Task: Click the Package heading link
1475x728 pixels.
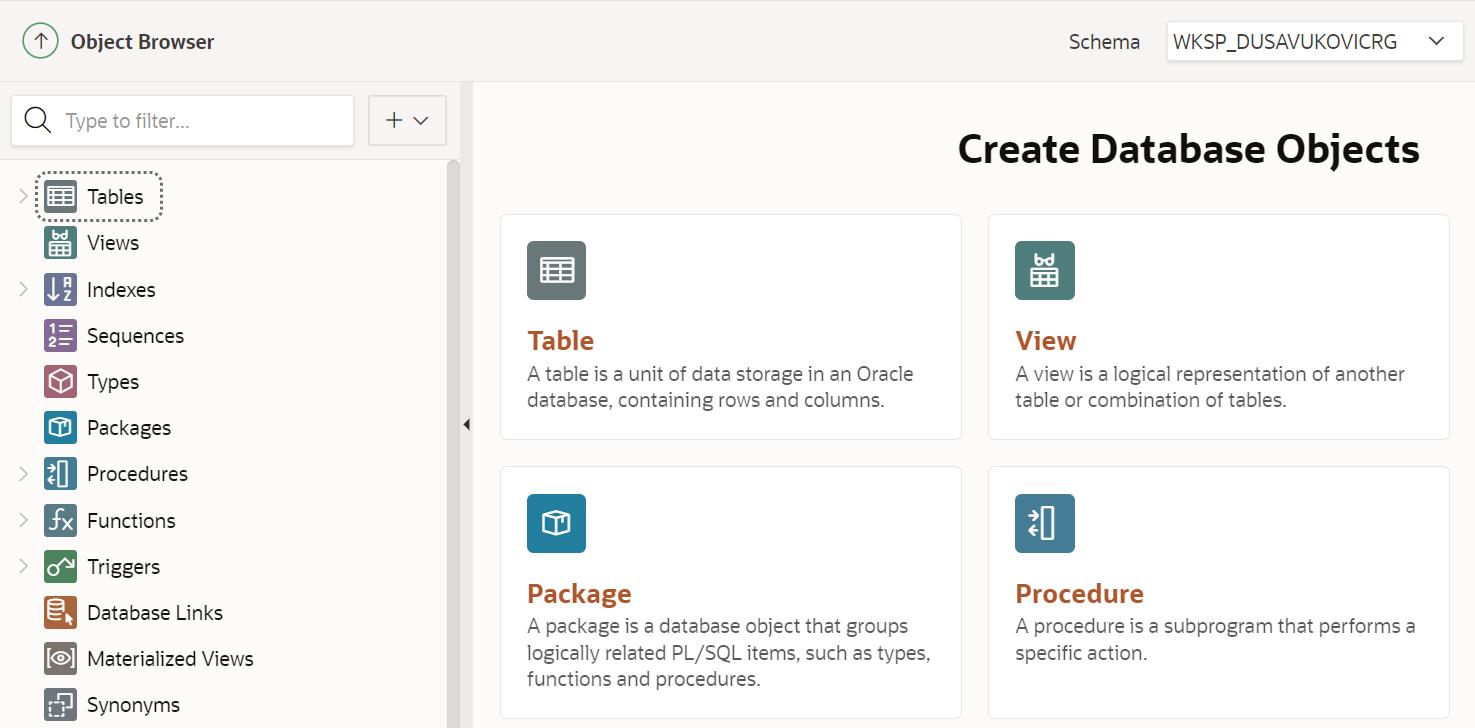Action: [x=579, y=594]
